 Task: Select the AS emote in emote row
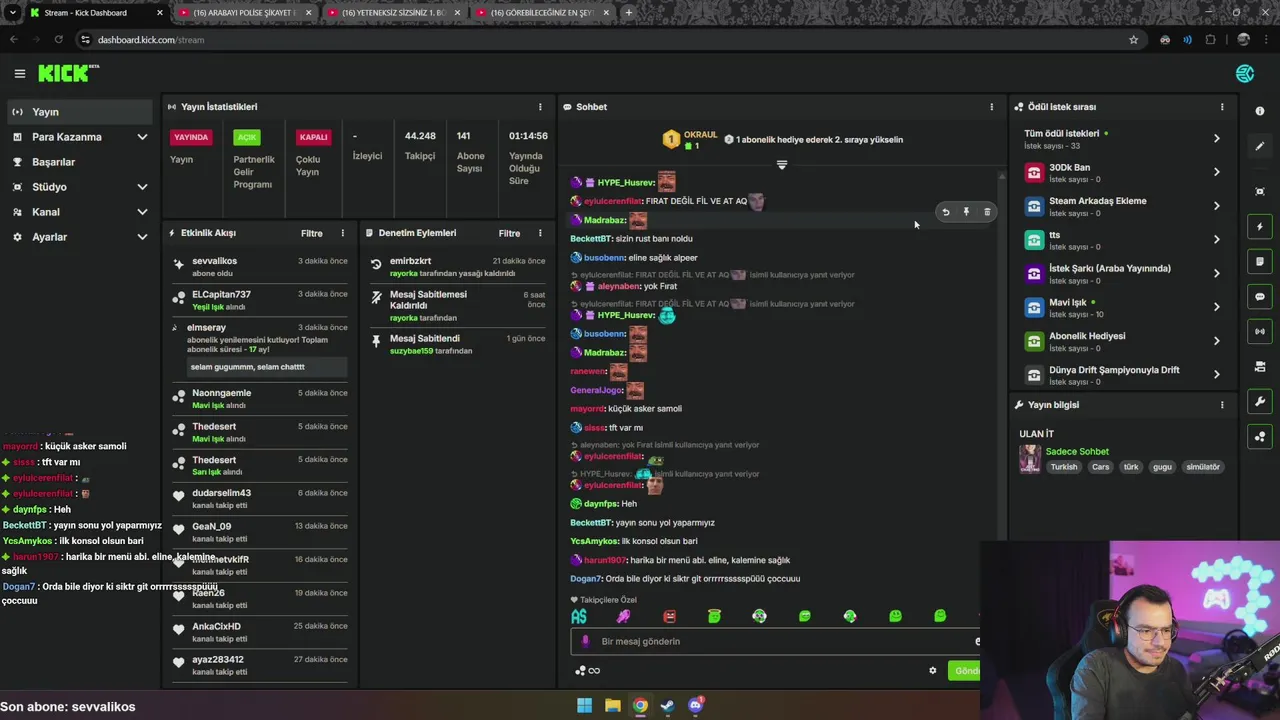click(x=579, y=617)
